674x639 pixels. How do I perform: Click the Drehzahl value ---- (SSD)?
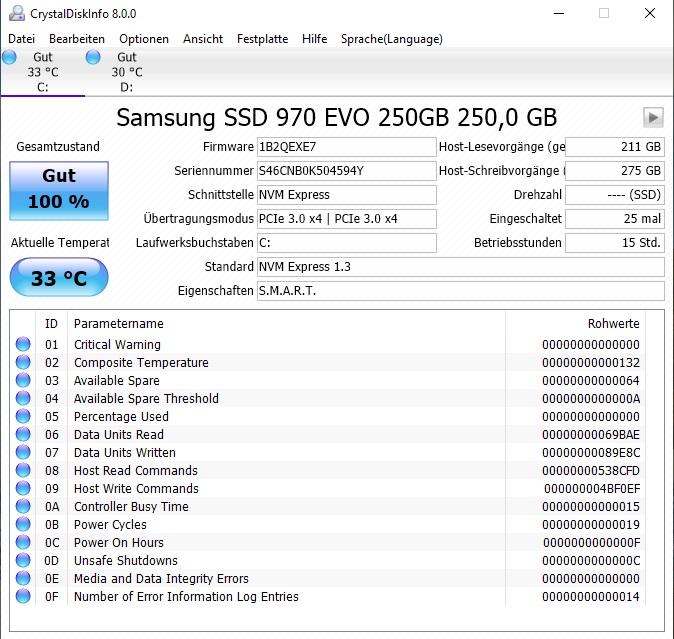[x=615, y=195]
